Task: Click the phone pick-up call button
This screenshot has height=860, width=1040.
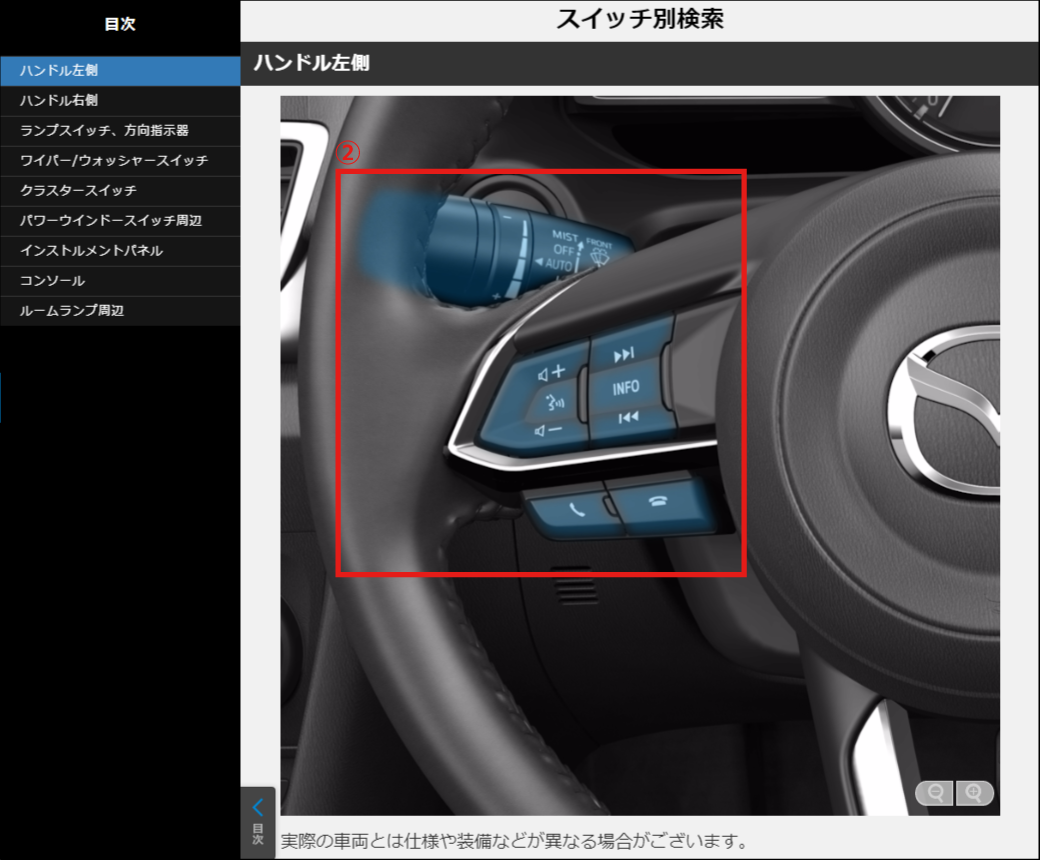Action: click(573, 508)
